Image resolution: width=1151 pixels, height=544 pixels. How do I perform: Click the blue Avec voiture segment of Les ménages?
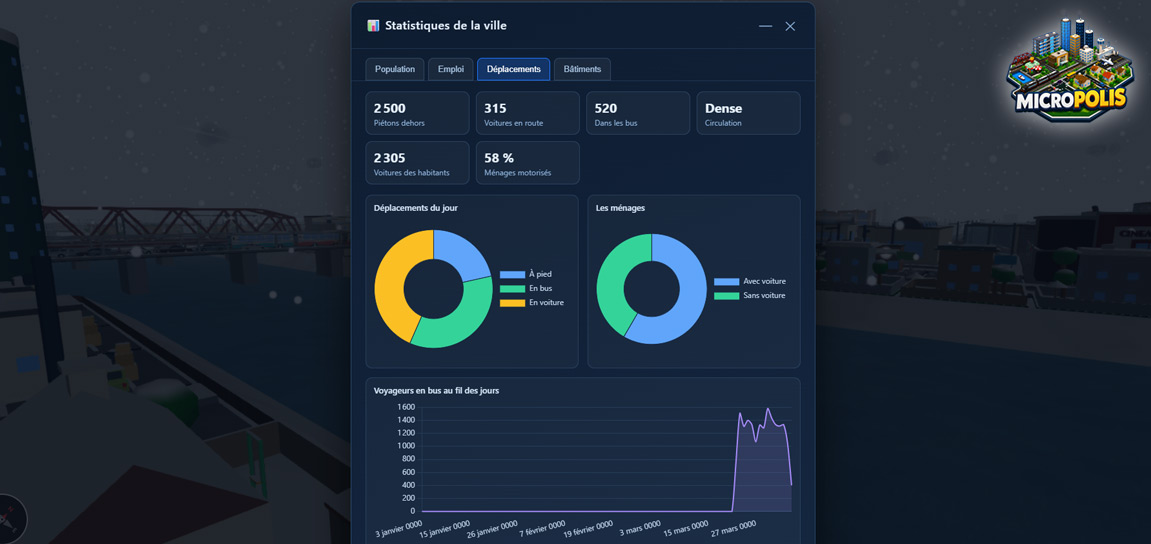(689, 301)
